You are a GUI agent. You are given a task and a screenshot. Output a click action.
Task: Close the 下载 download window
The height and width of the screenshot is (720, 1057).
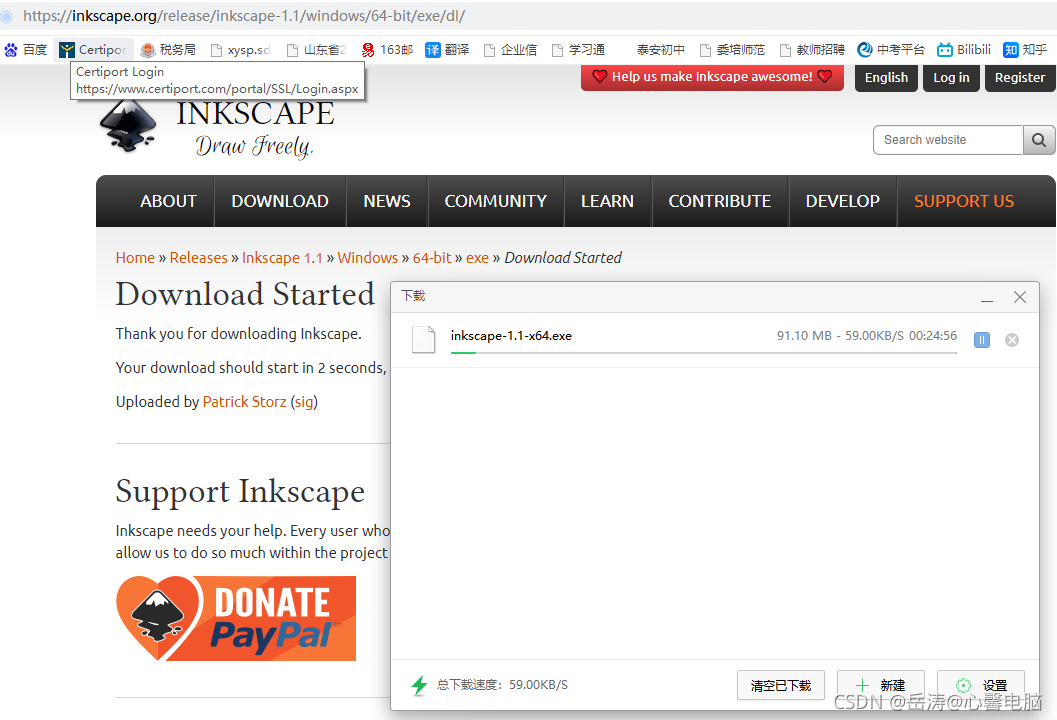tap(1020, 297)
